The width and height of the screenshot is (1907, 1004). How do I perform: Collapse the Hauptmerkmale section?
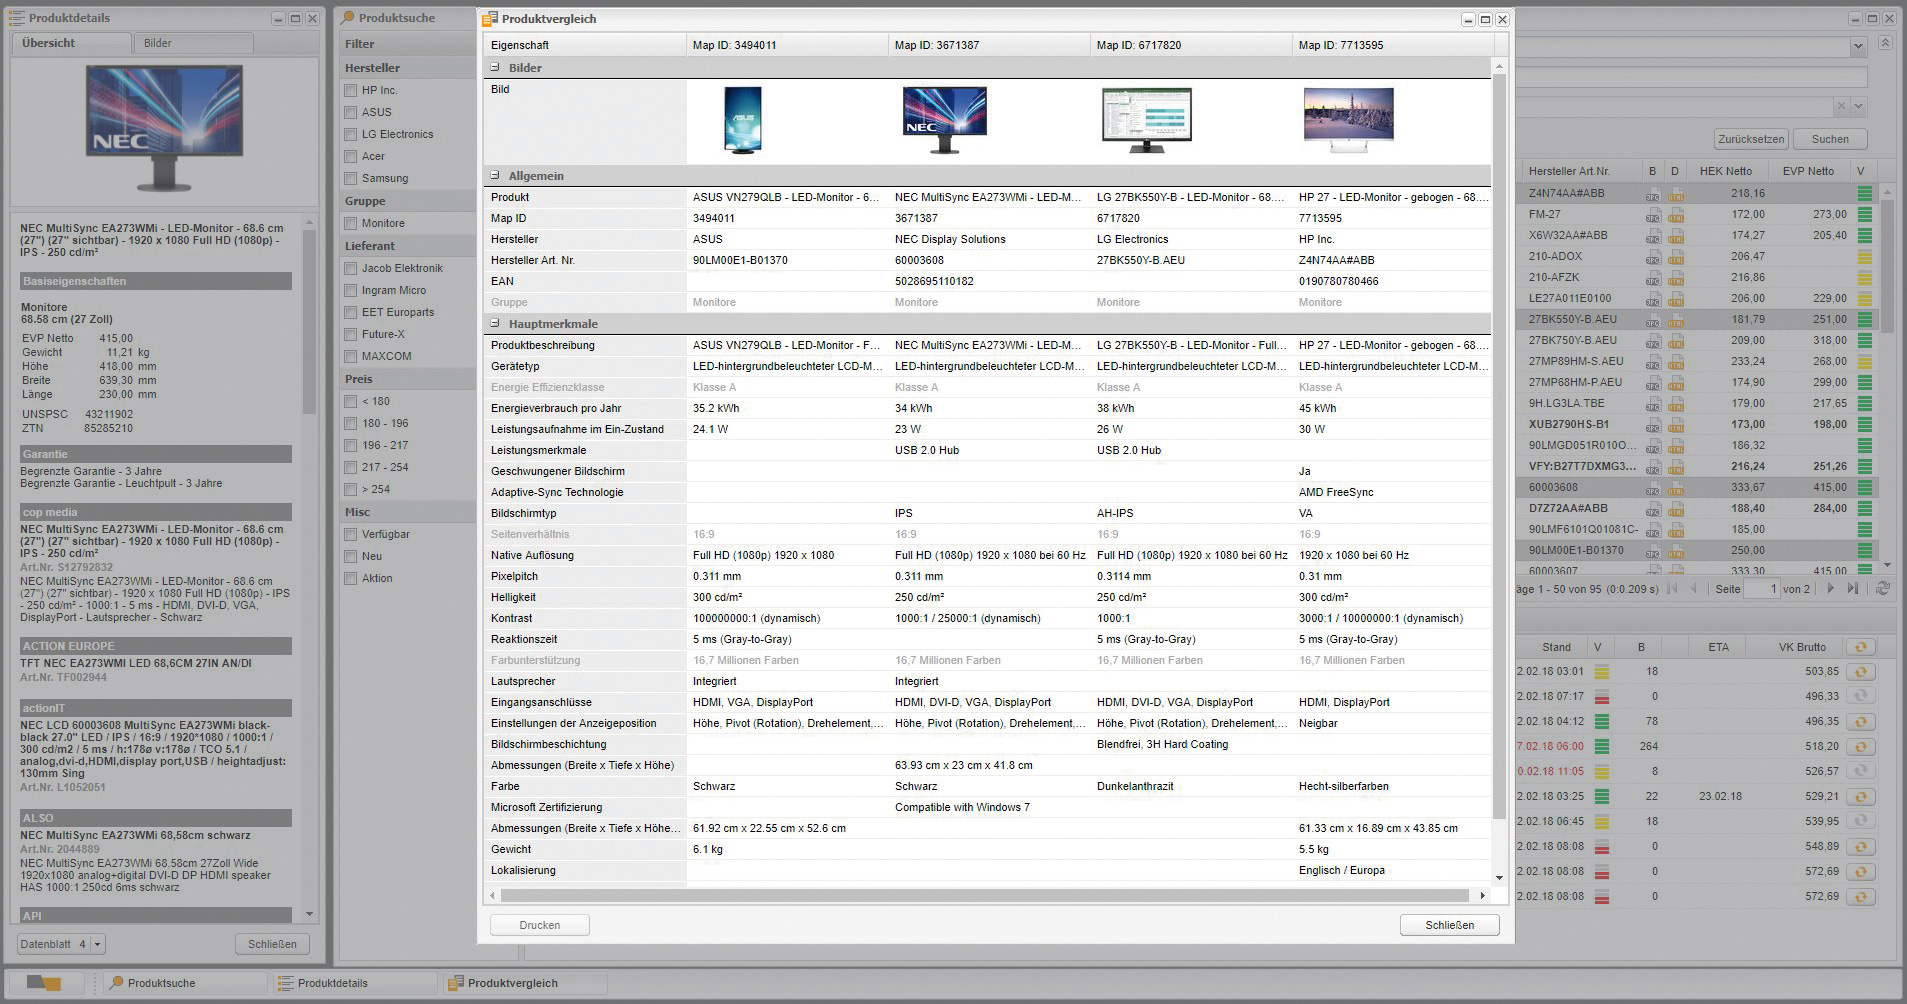tap(495, 324)
